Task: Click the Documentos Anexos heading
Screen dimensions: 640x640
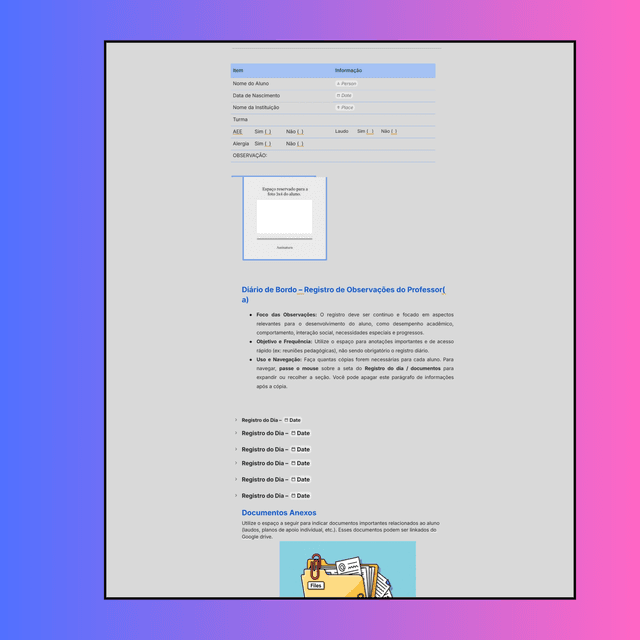Action: (x=278, y=513)
